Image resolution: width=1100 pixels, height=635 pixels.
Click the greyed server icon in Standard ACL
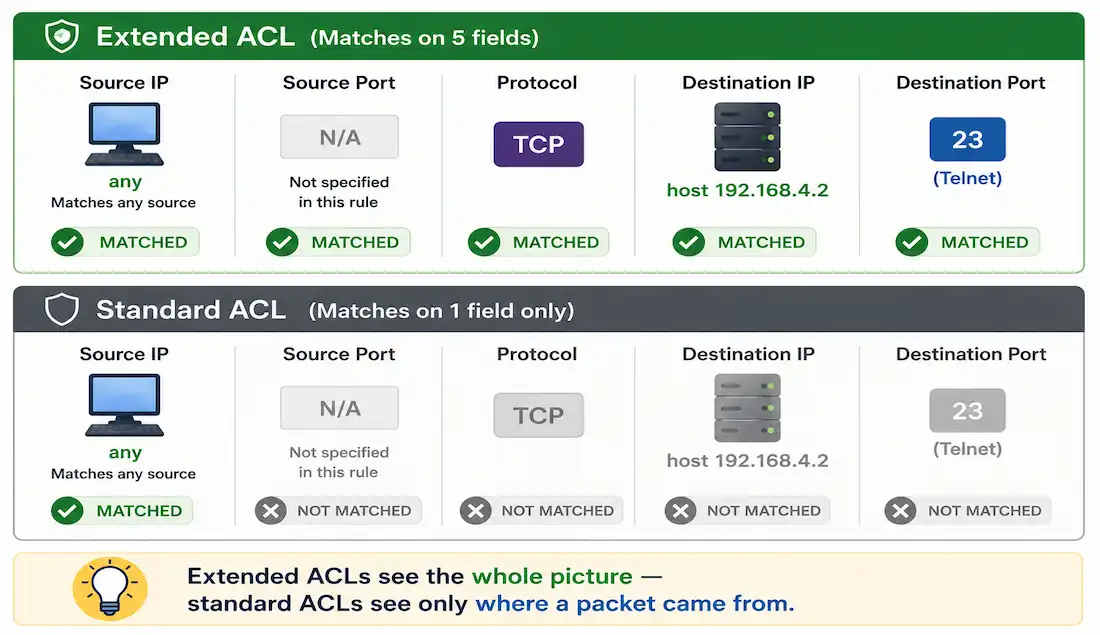(x=747, y=408)
